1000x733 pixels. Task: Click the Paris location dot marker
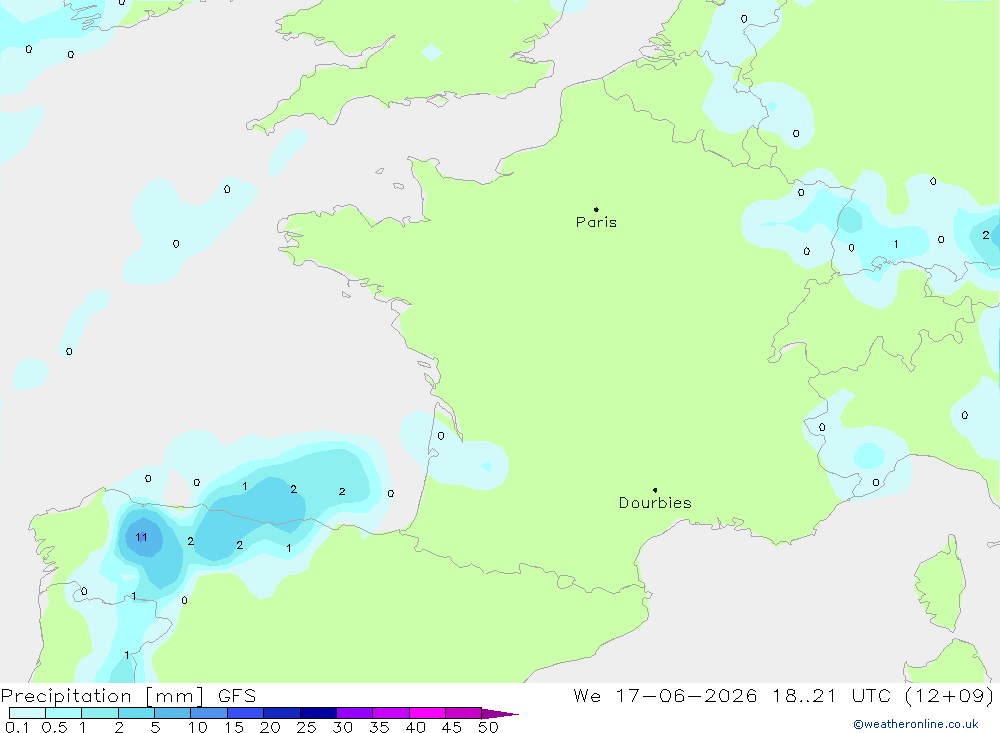pos(596,209)
